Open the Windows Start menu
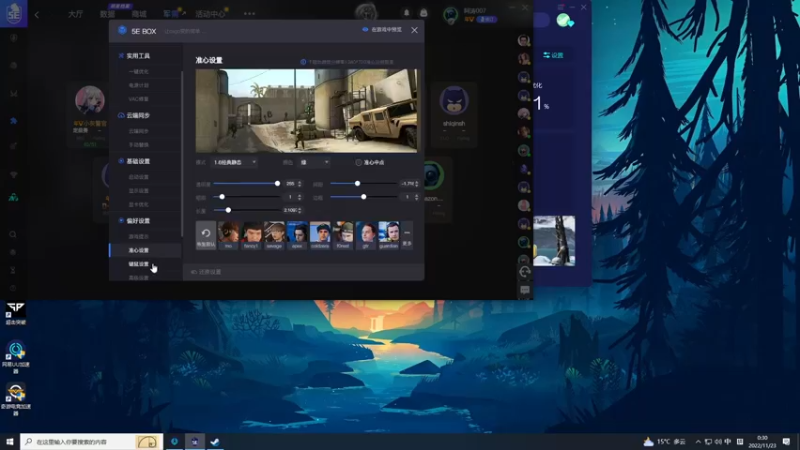The height and width of the screenshot is (450, 800). coord(10,441)
